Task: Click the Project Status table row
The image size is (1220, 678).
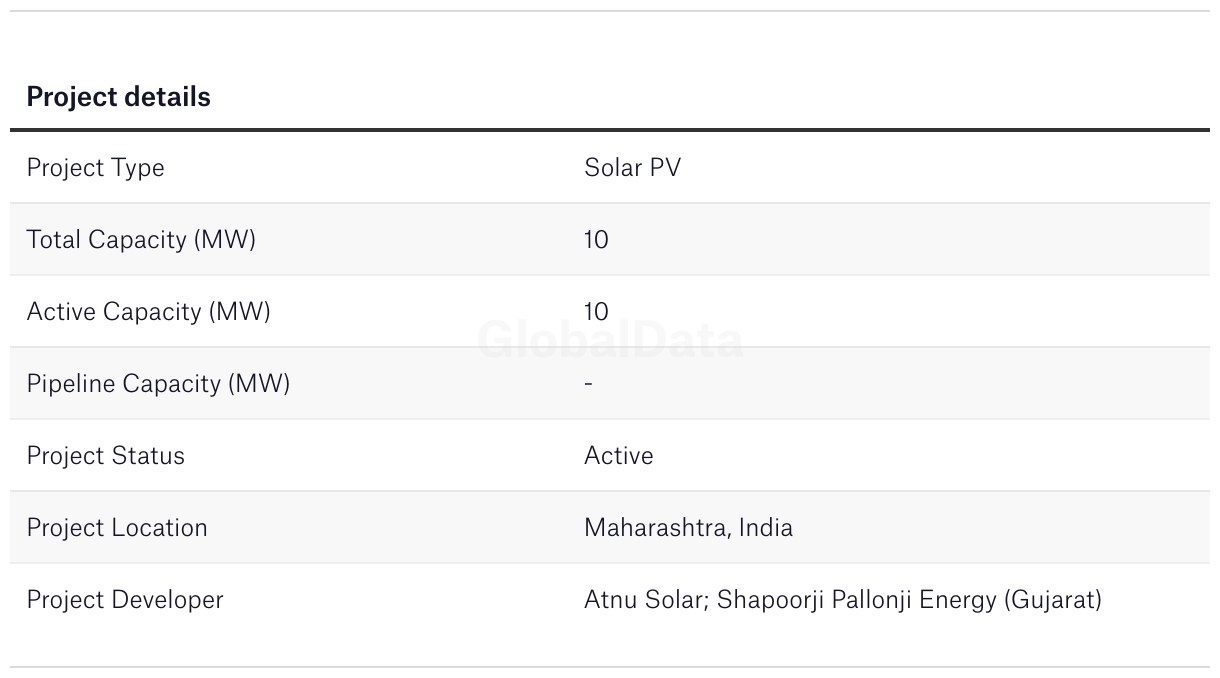Action: point(610,455)
